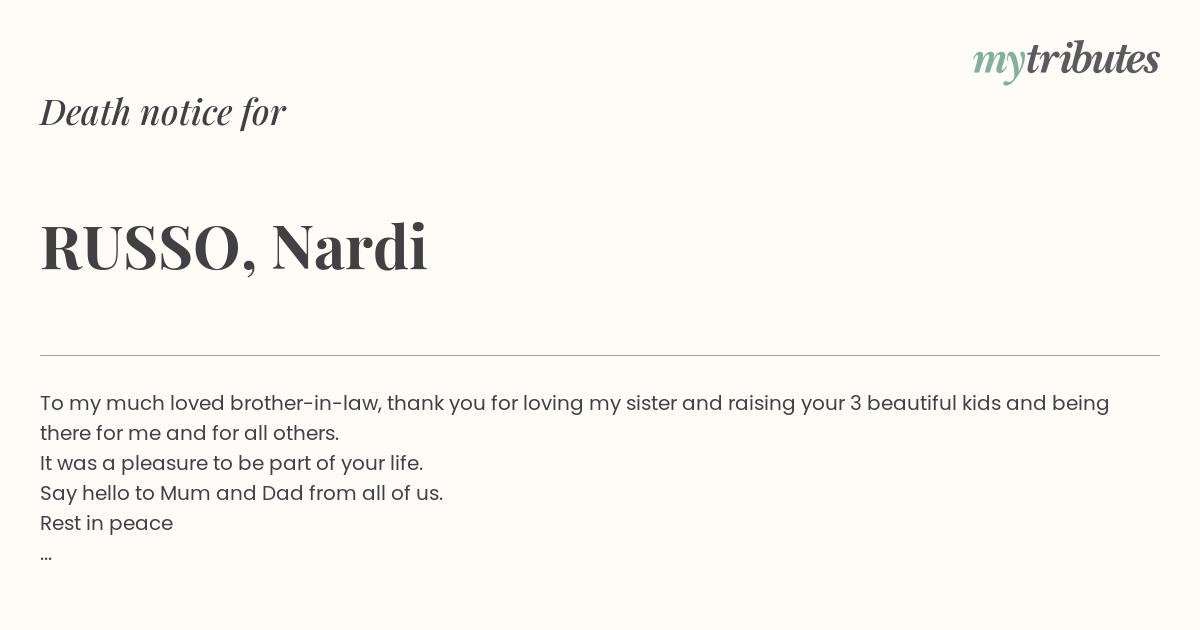Image resolution: width=1200 pixels, height=630 pixels.
Task: Click the word "brother-in-law" in the message
Action: (305, 403)
